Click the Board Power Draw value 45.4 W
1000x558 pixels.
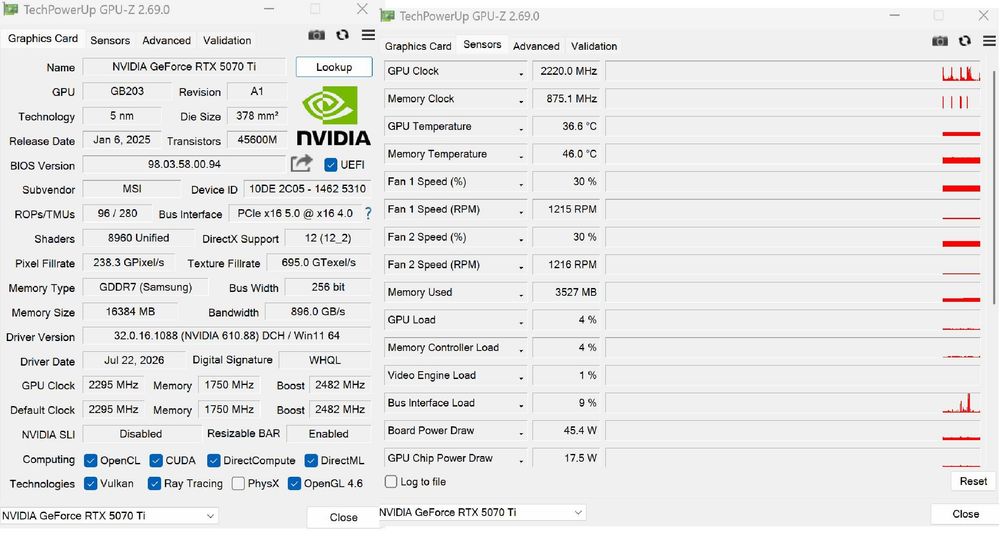pyautogui.click(x=566, y=430)
